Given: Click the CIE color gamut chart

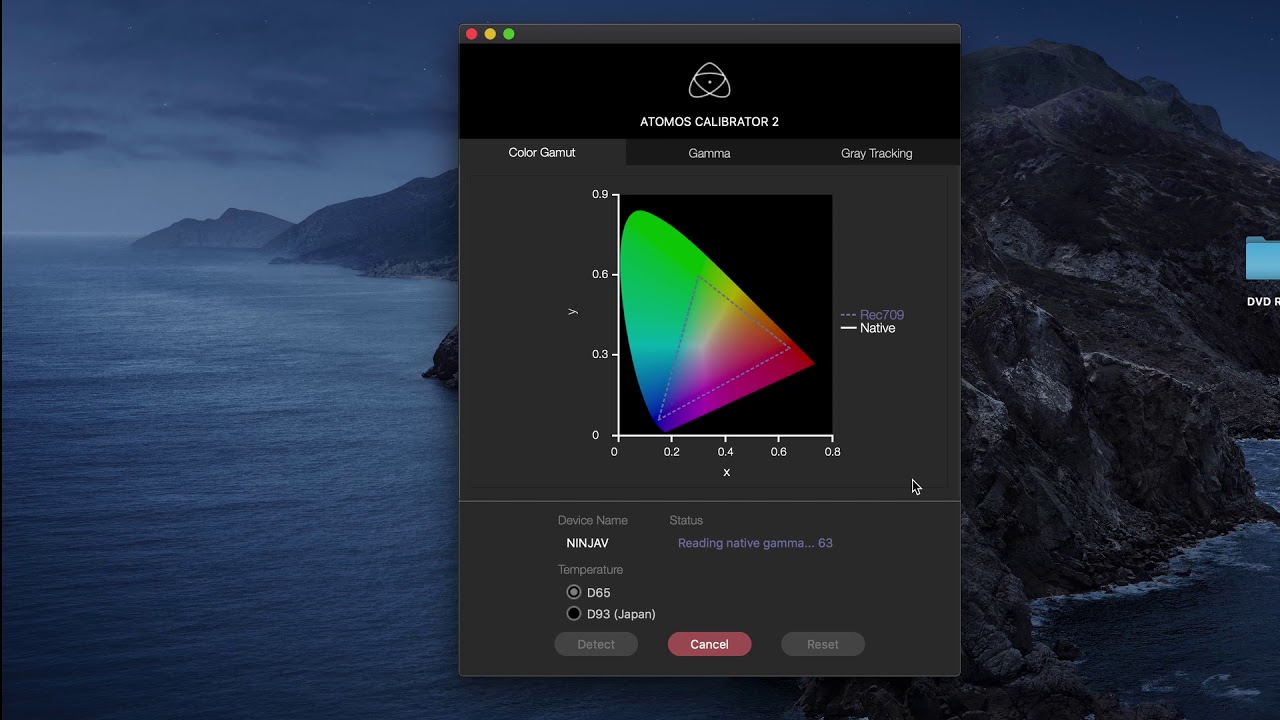Looking at the screenshot, I should tap(725, 315).
